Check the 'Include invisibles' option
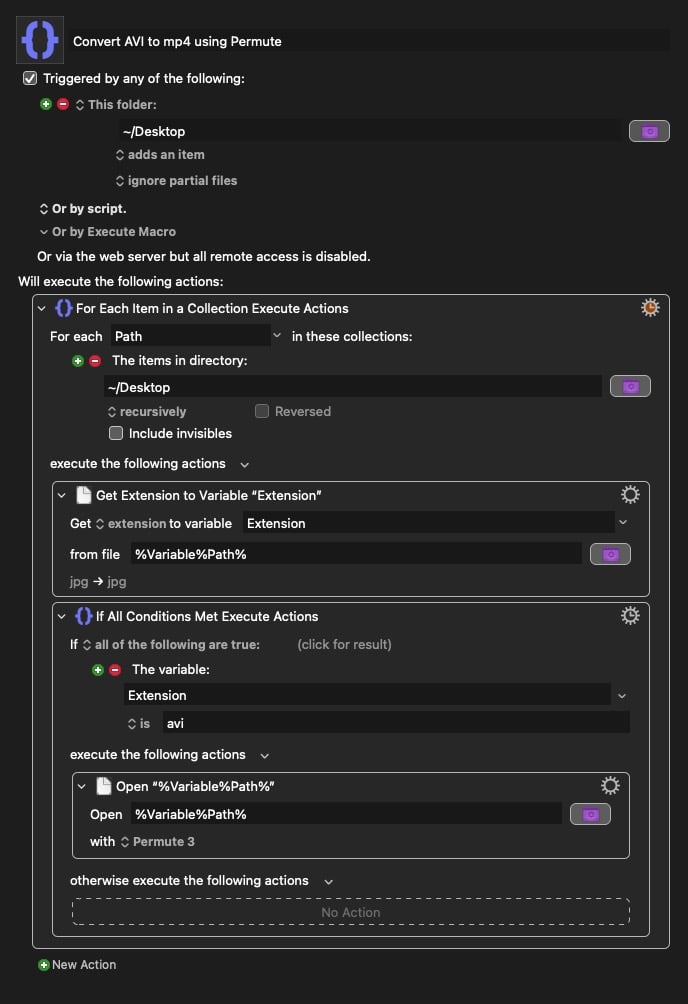The image size is (688, 1004). [116, 433]
